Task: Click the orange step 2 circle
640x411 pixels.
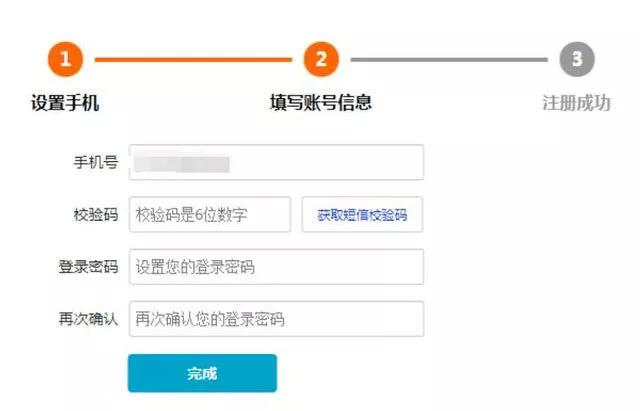Action: click(320, 59)
